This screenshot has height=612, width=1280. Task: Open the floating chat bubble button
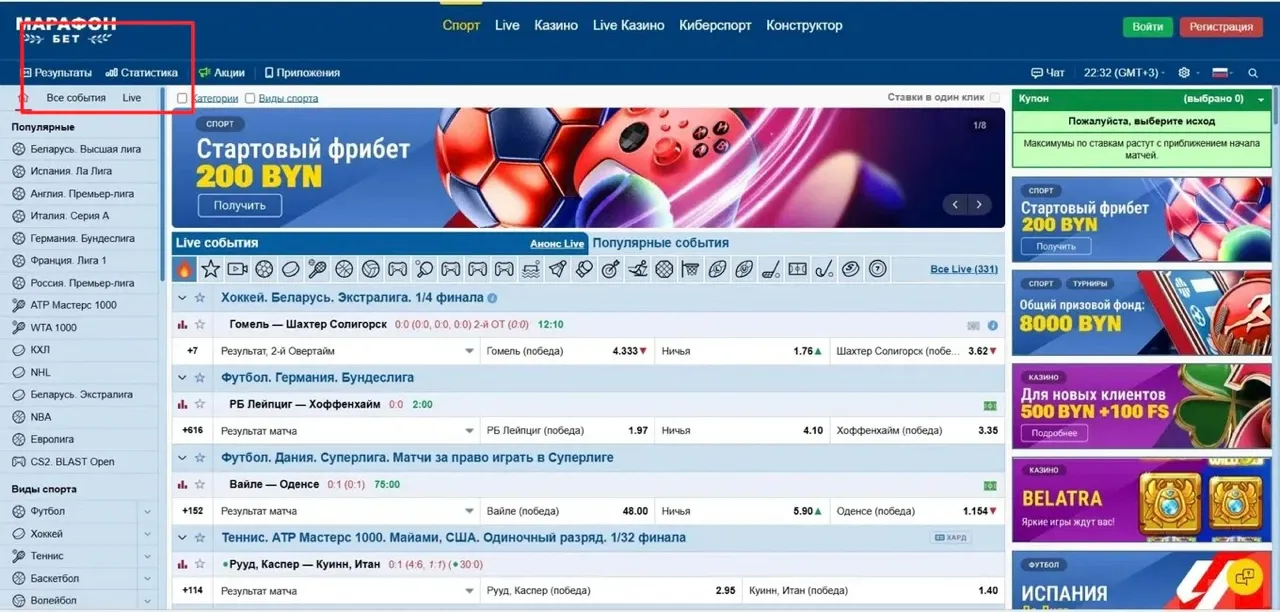pos(1245,577)
